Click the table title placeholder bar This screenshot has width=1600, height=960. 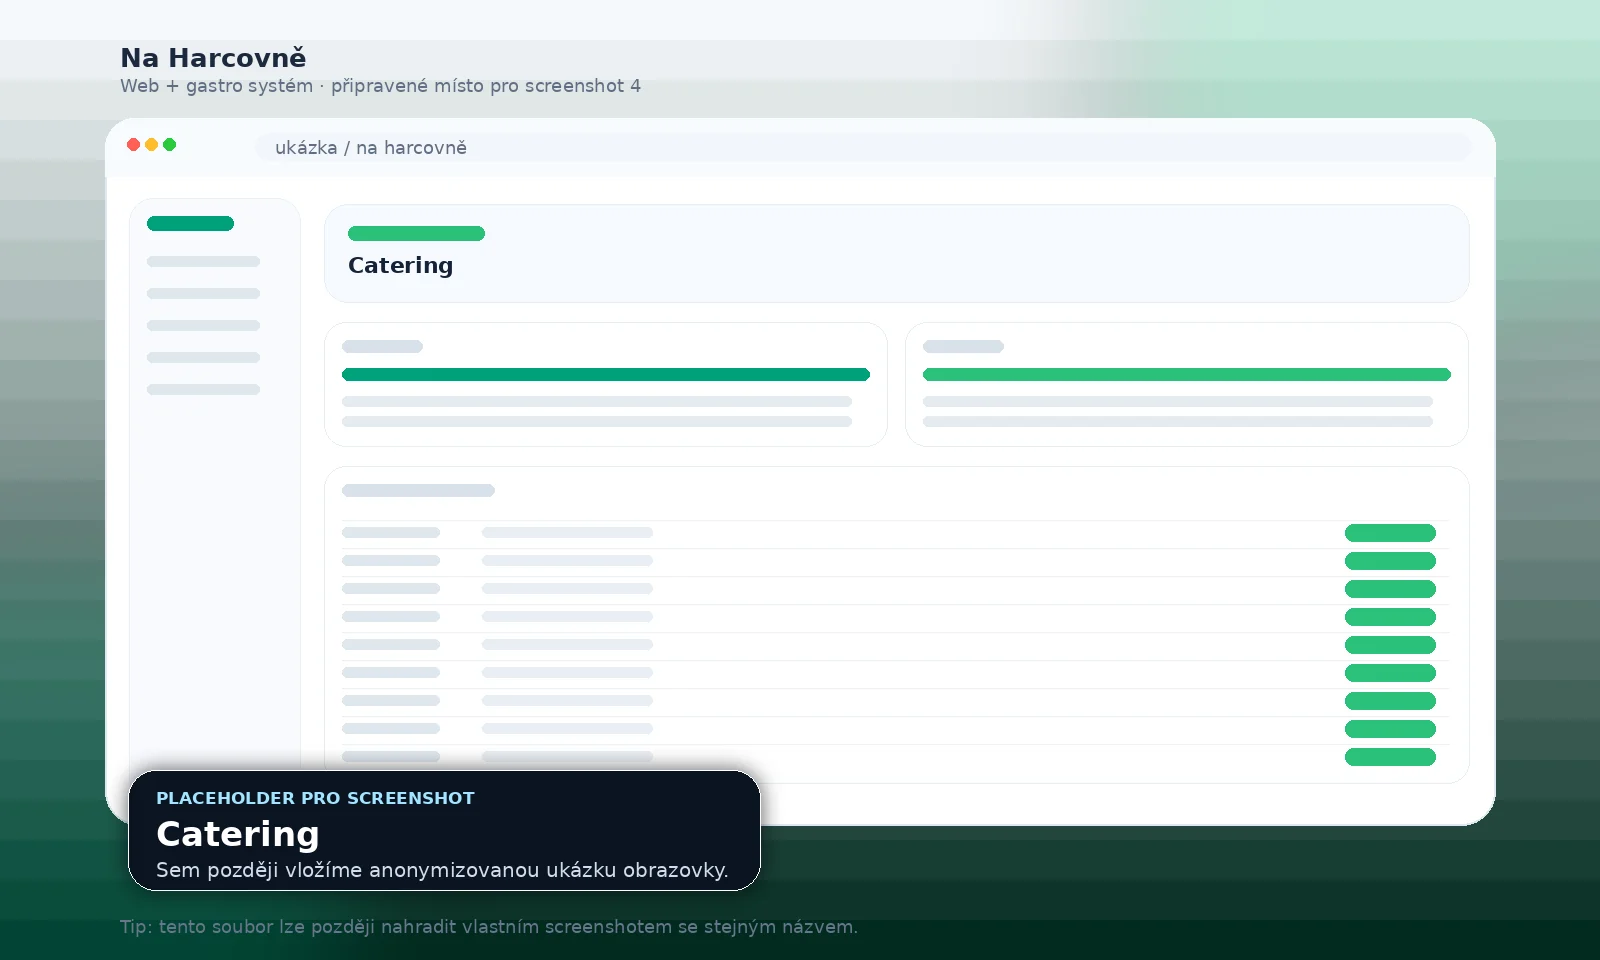pyautogui.click(x=418, y=491)
